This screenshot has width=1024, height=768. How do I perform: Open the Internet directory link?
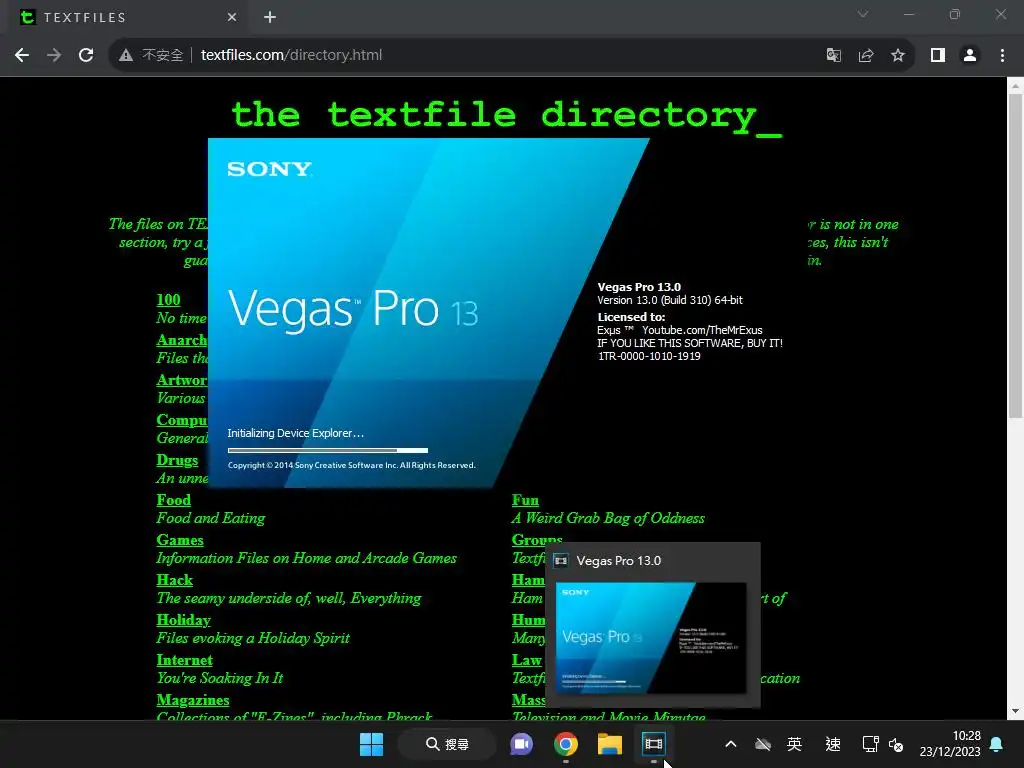point(184,660)
